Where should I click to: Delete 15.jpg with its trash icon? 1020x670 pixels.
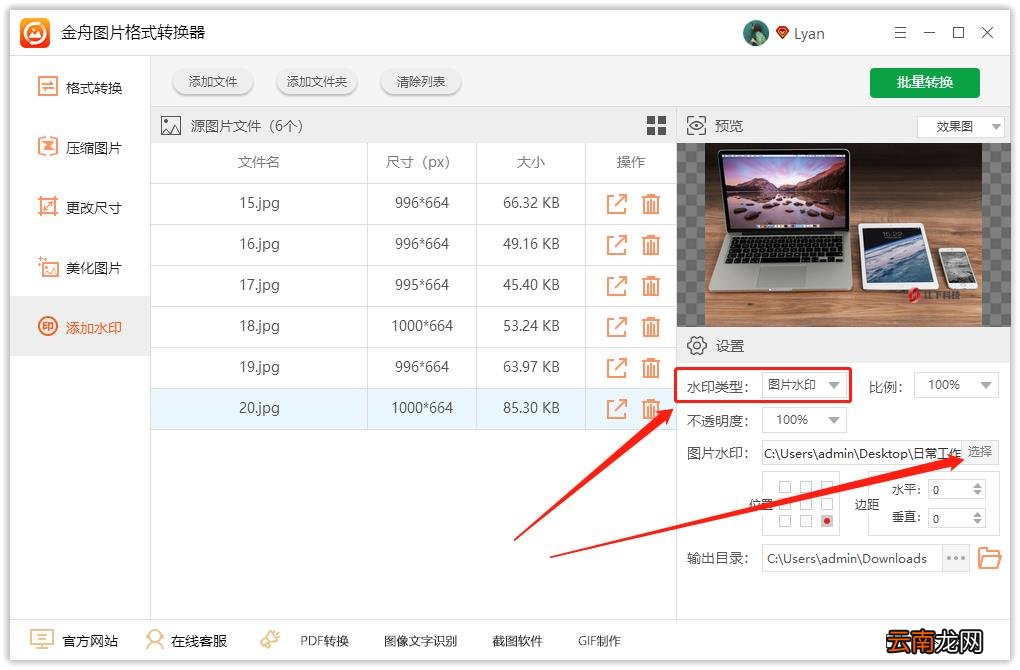(651, 204)
